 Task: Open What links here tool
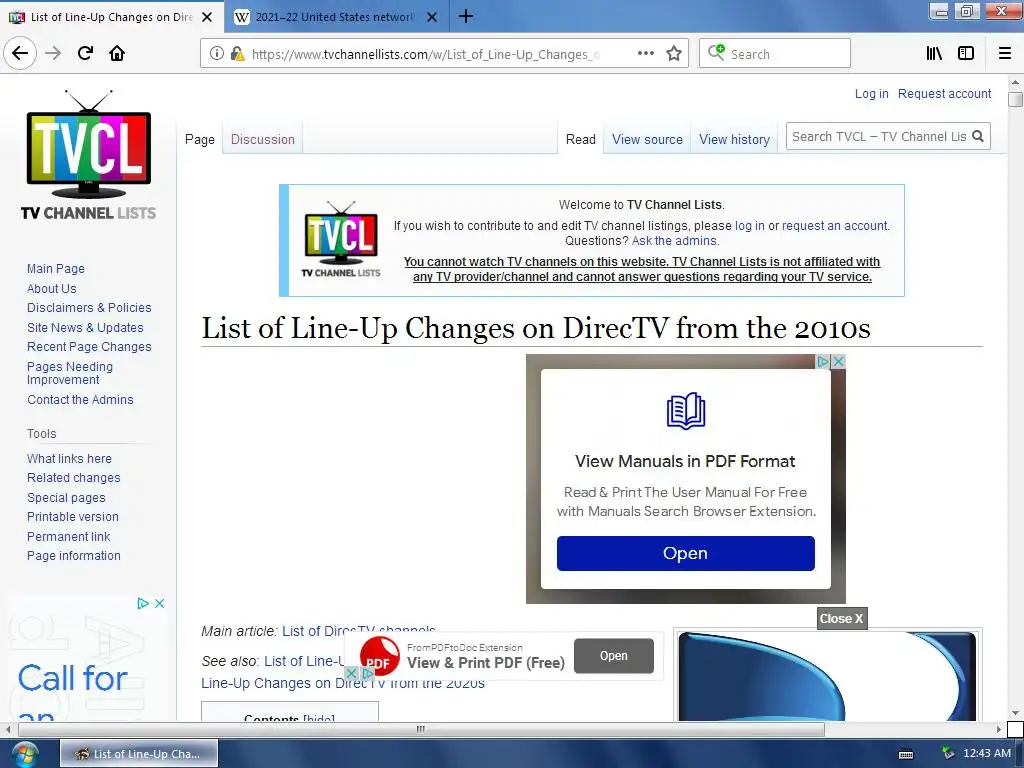click(69, 458)
